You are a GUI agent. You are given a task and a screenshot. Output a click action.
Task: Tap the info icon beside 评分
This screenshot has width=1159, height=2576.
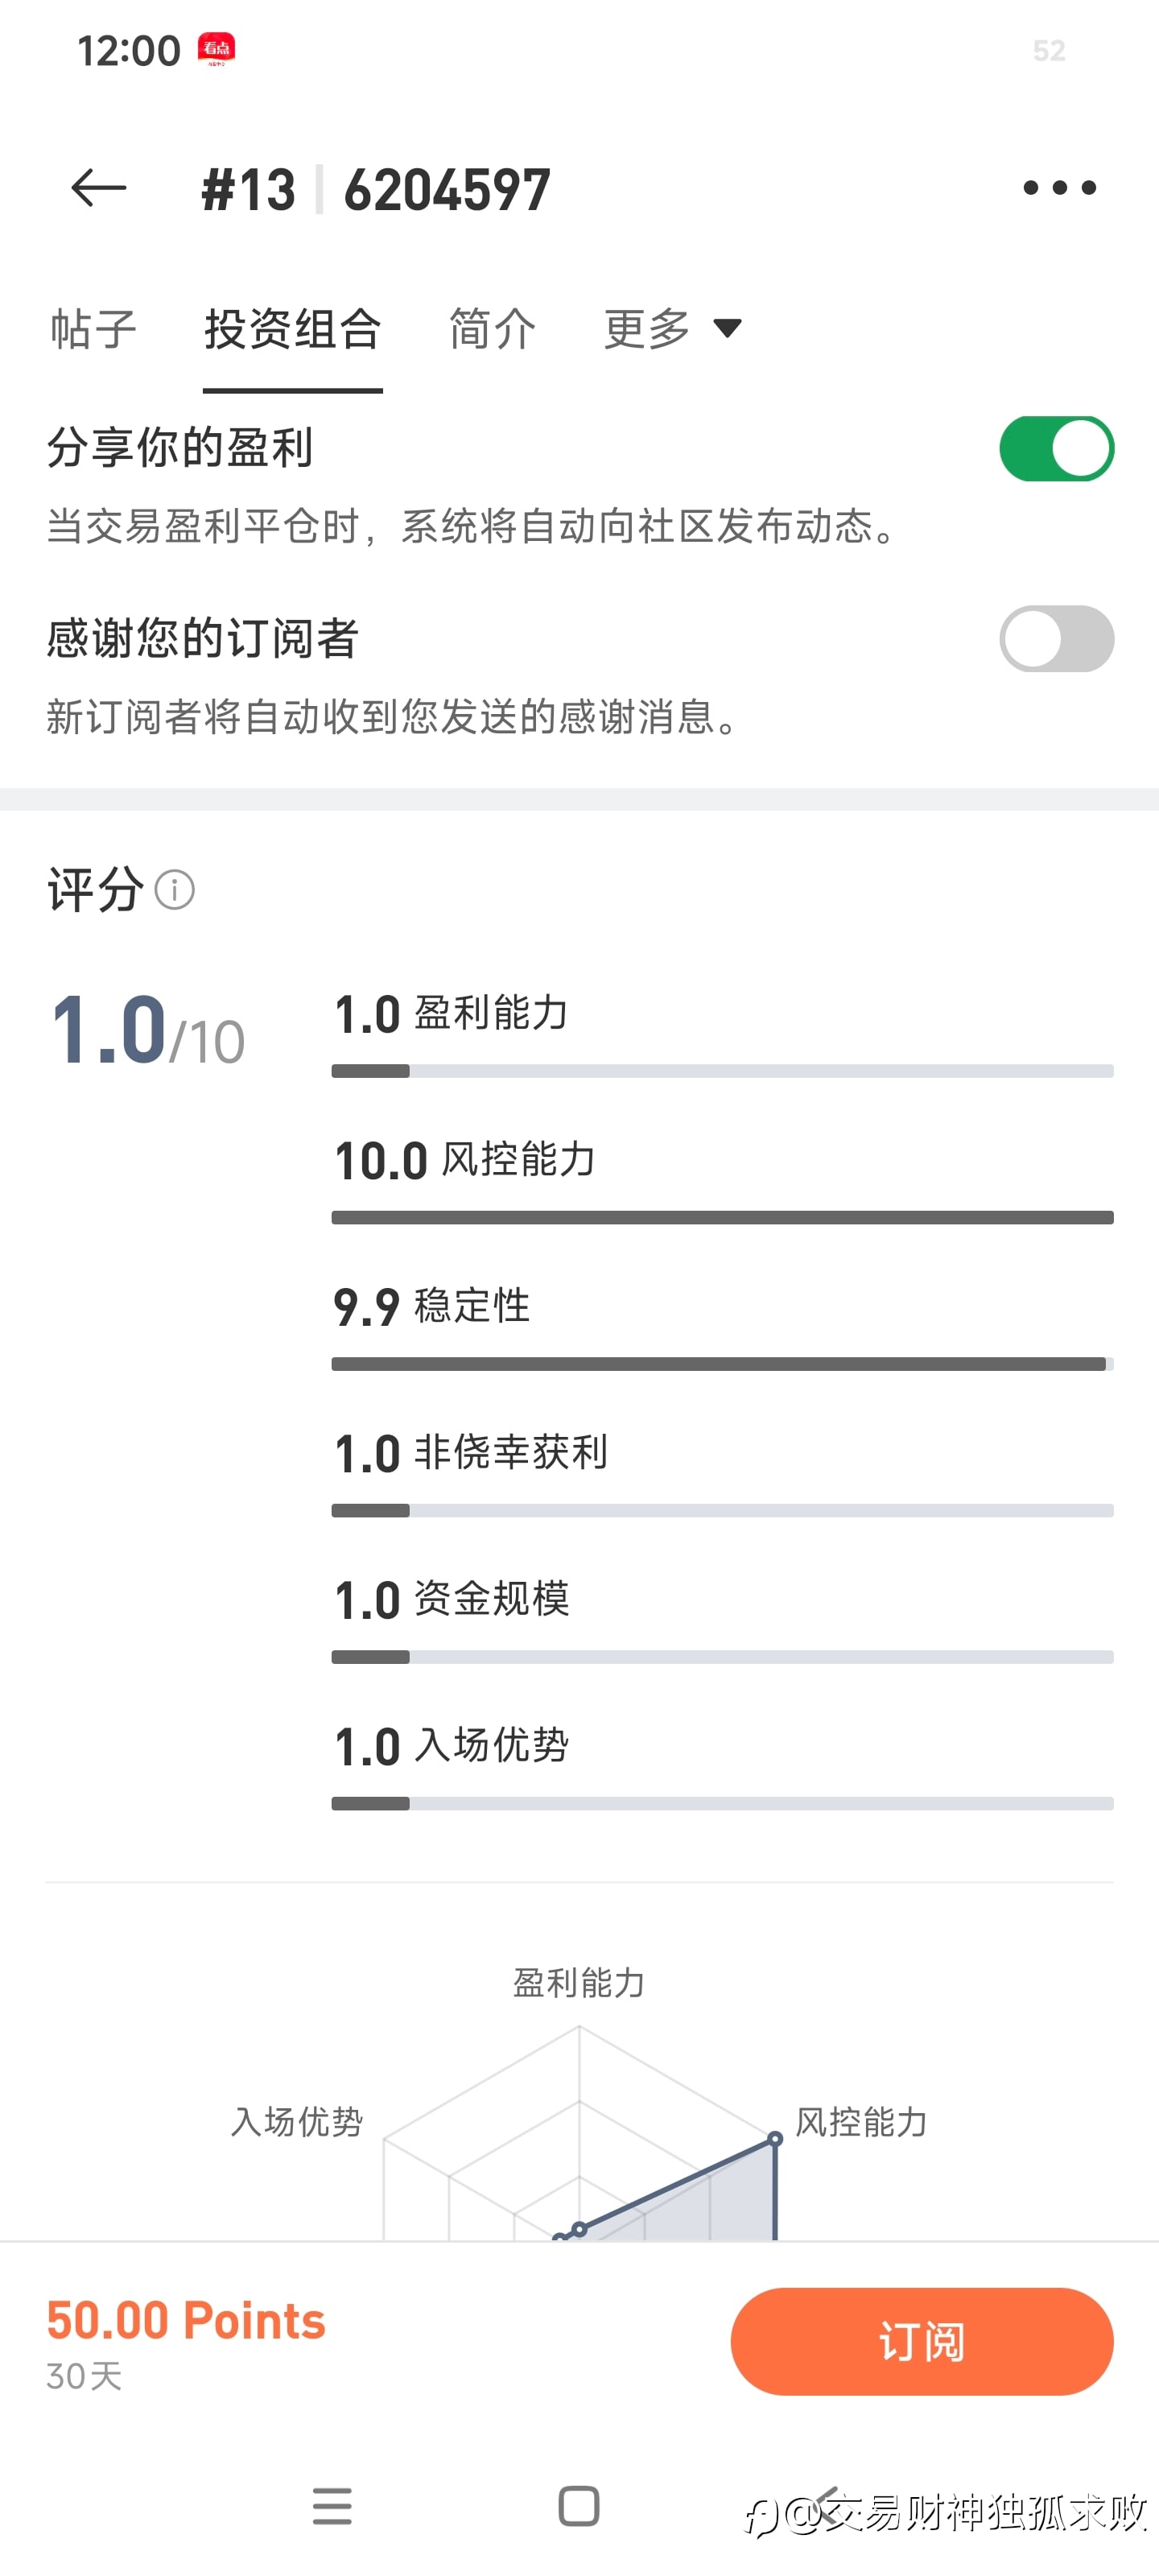[175, 889]
